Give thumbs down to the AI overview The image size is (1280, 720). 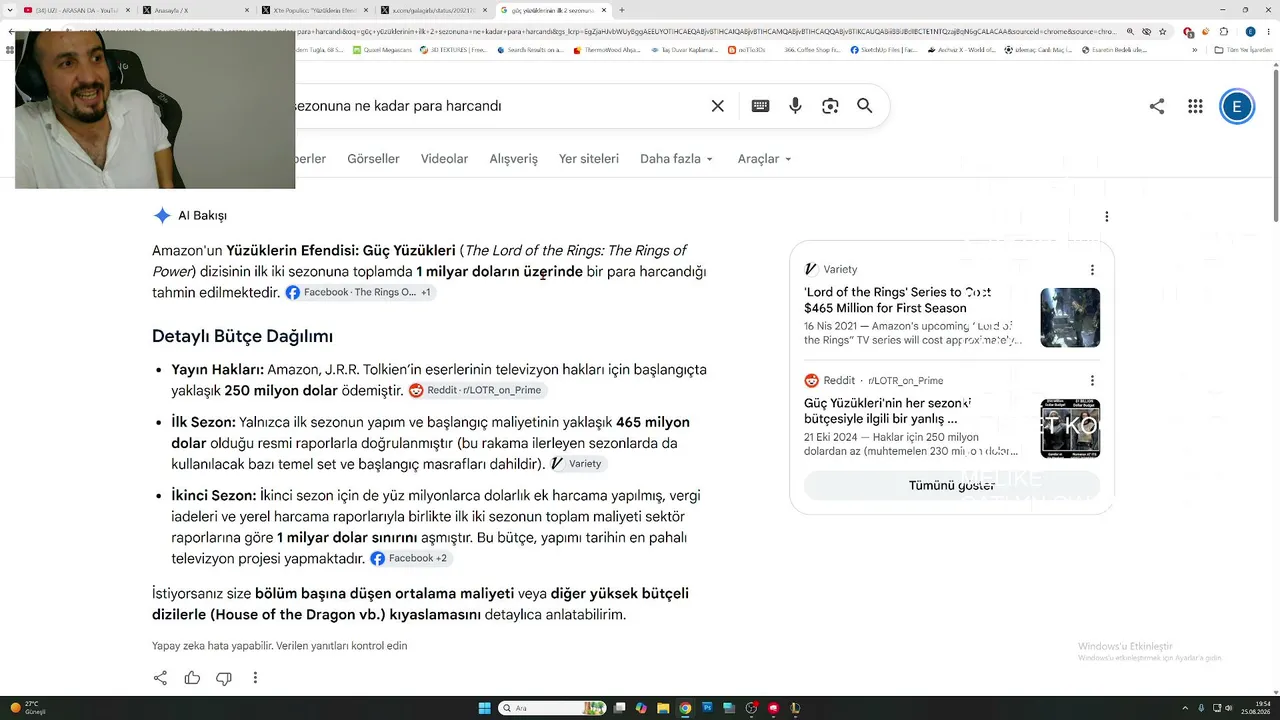pos(224,678)
